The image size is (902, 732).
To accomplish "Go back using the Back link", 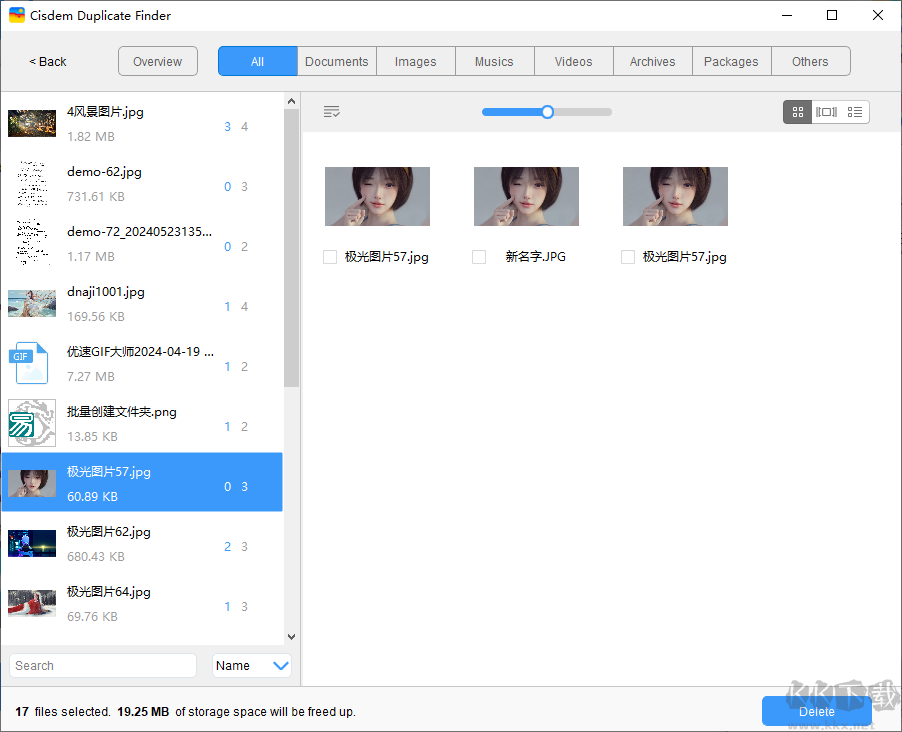I will point(47,61).
